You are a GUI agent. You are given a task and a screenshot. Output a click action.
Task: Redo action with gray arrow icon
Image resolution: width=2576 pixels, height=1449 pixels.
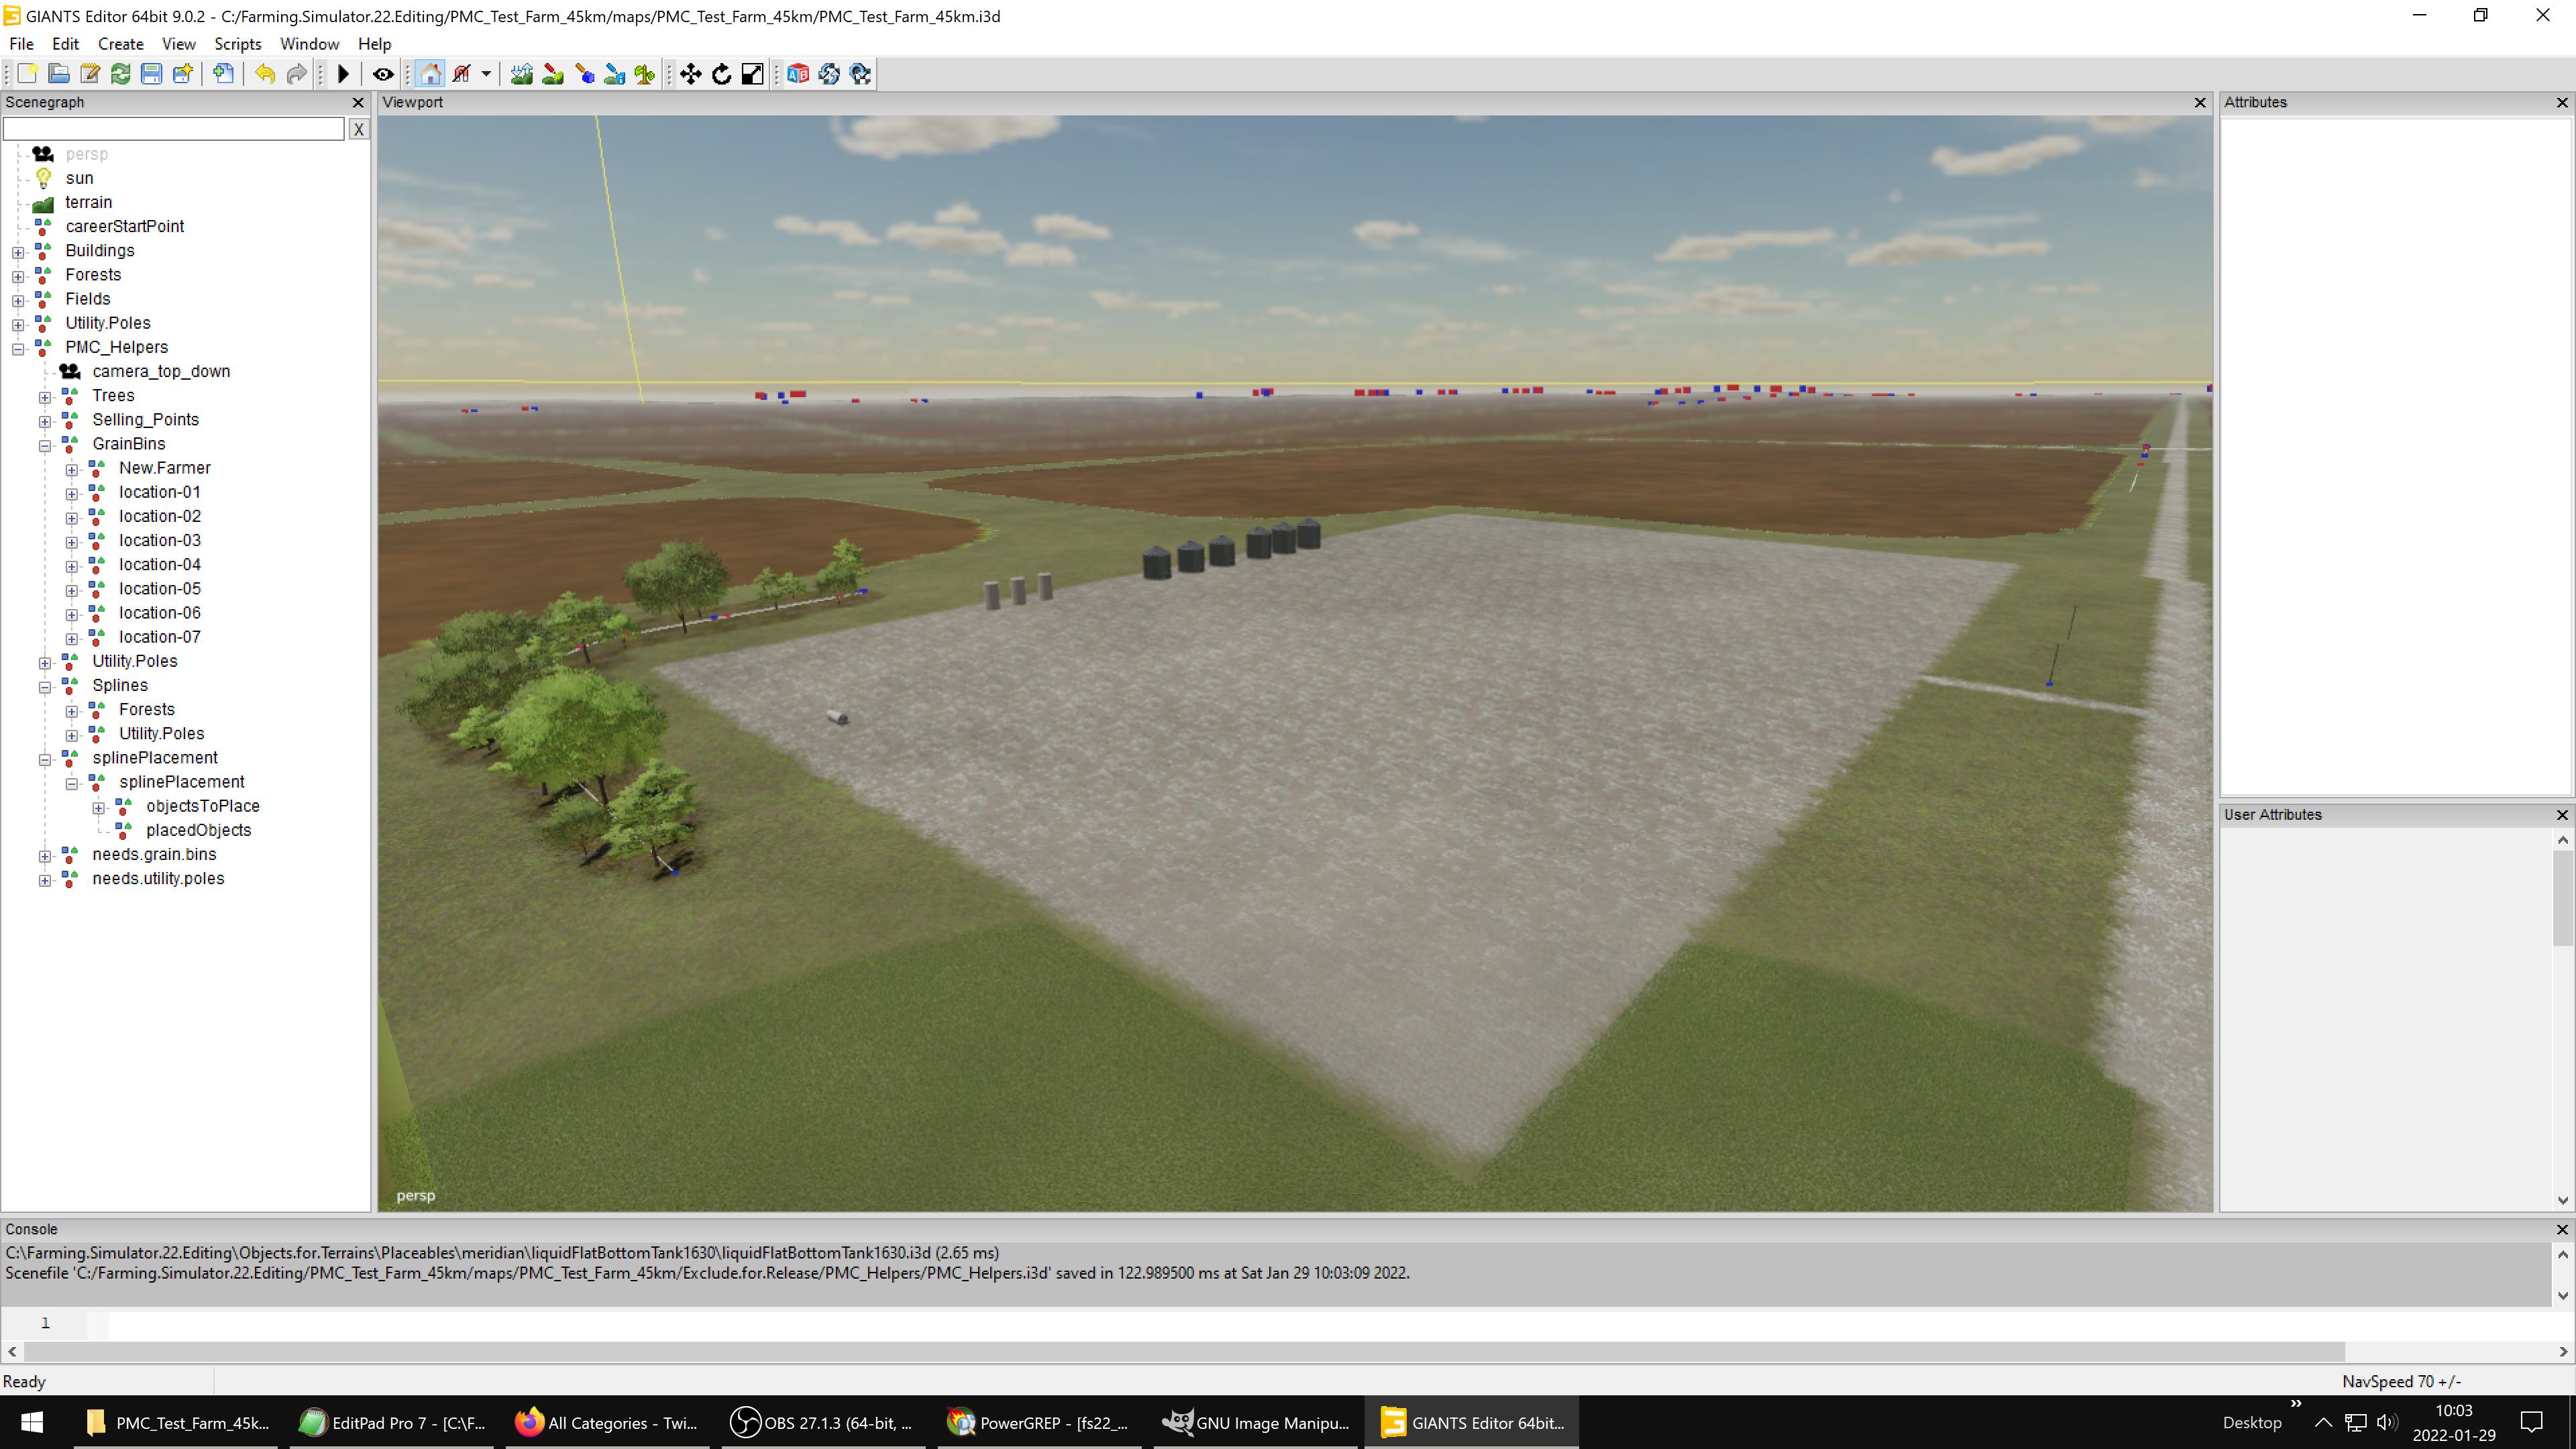tap(296, 74)
